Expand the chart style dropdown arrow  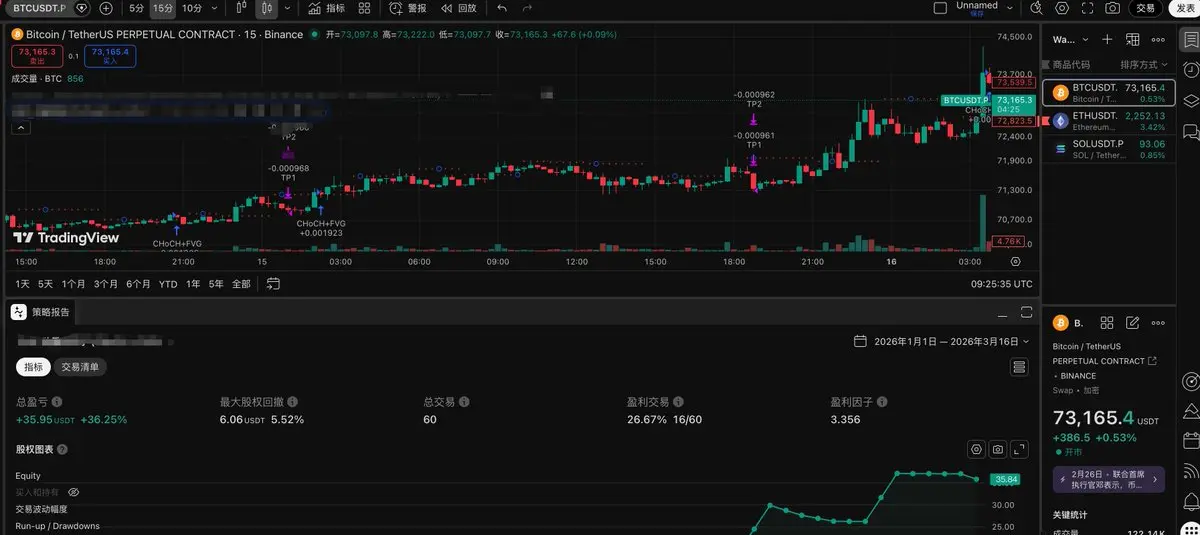coord(288,8)
